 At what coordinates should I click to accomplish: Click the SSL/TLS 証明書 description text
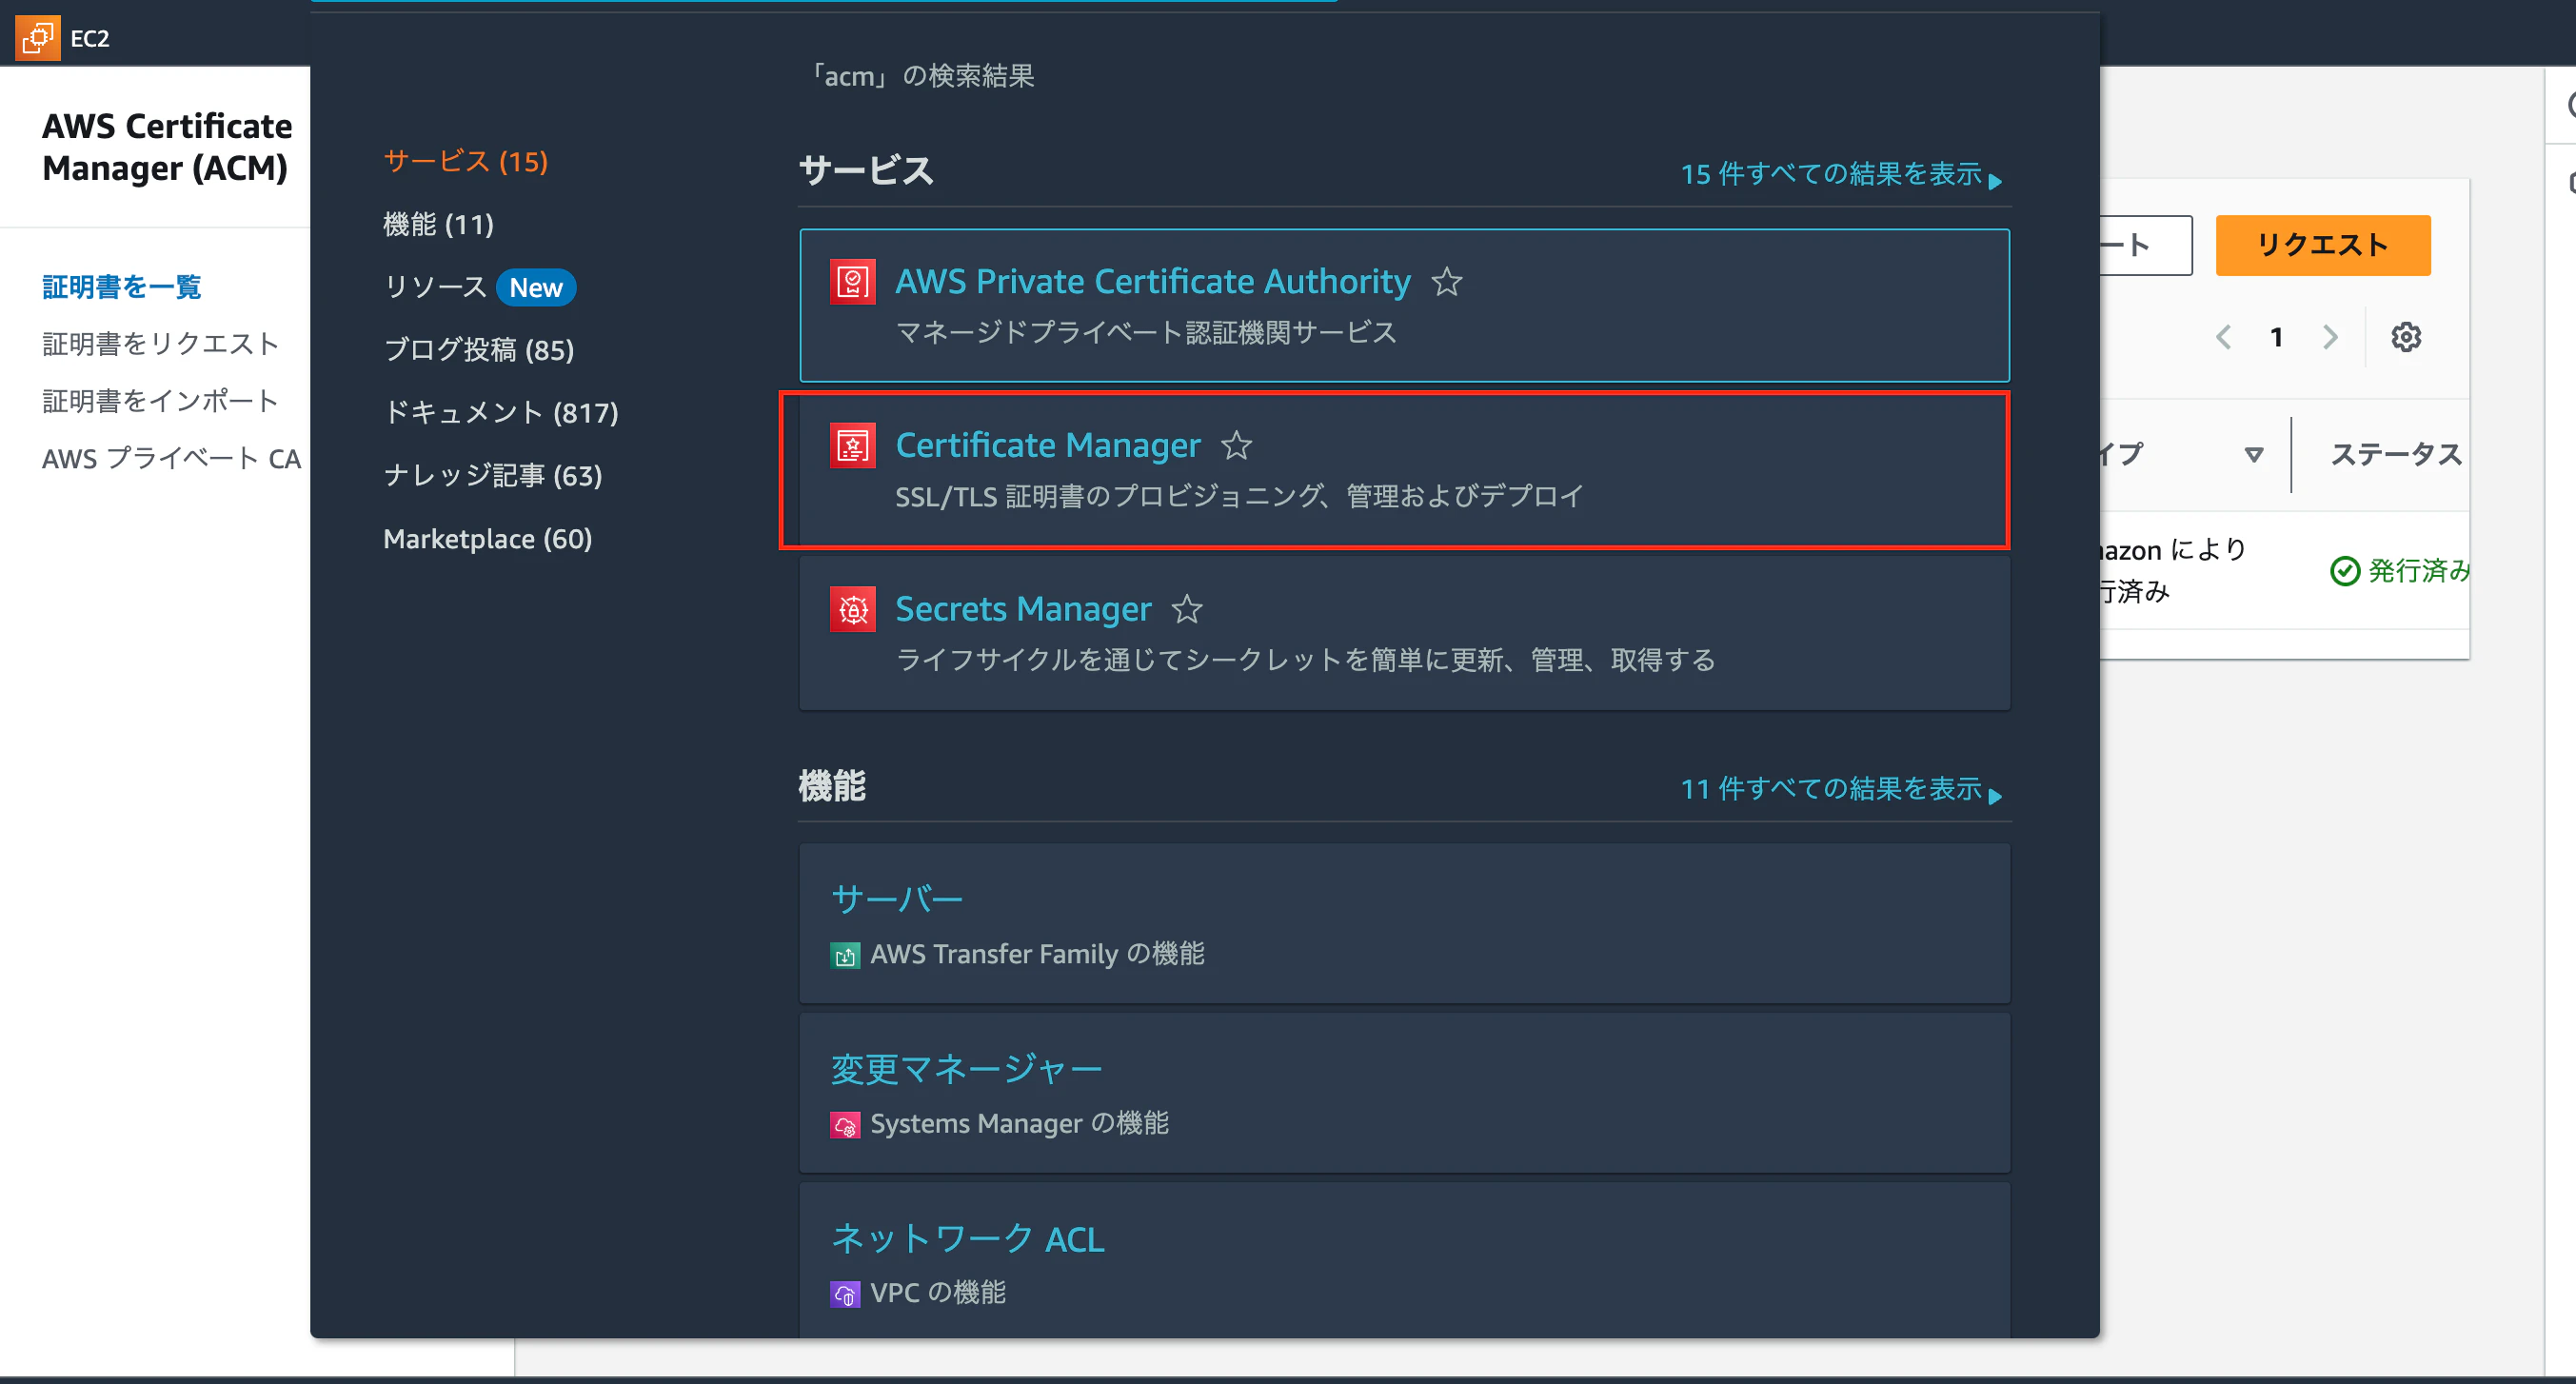1239,497
